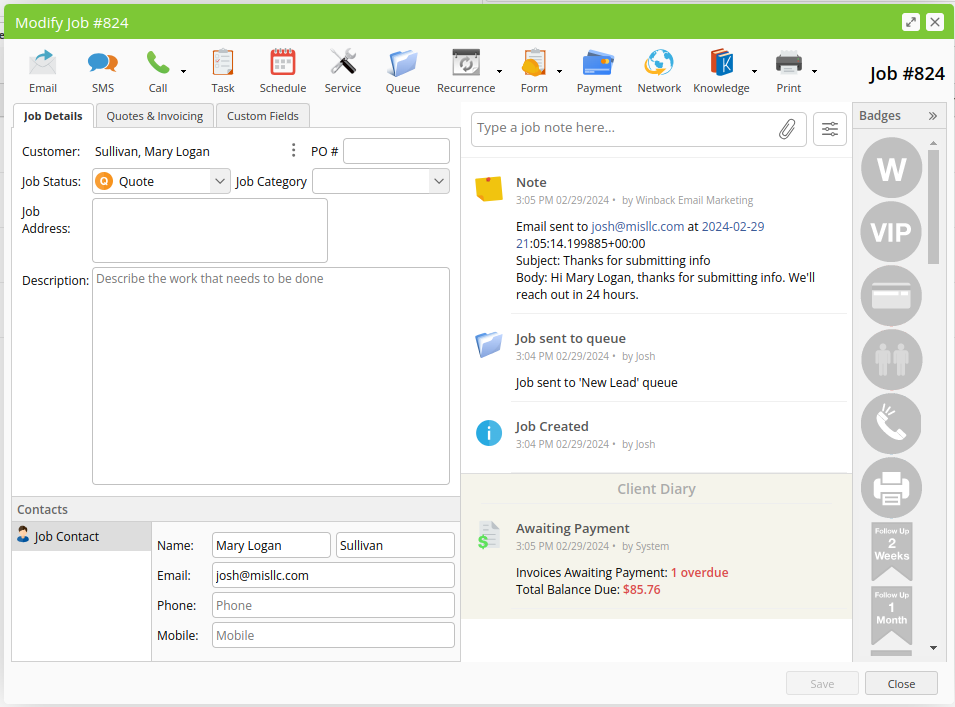Open the Job Category dropdown
This screenshot has width=955, height=707.
point(438,181)
